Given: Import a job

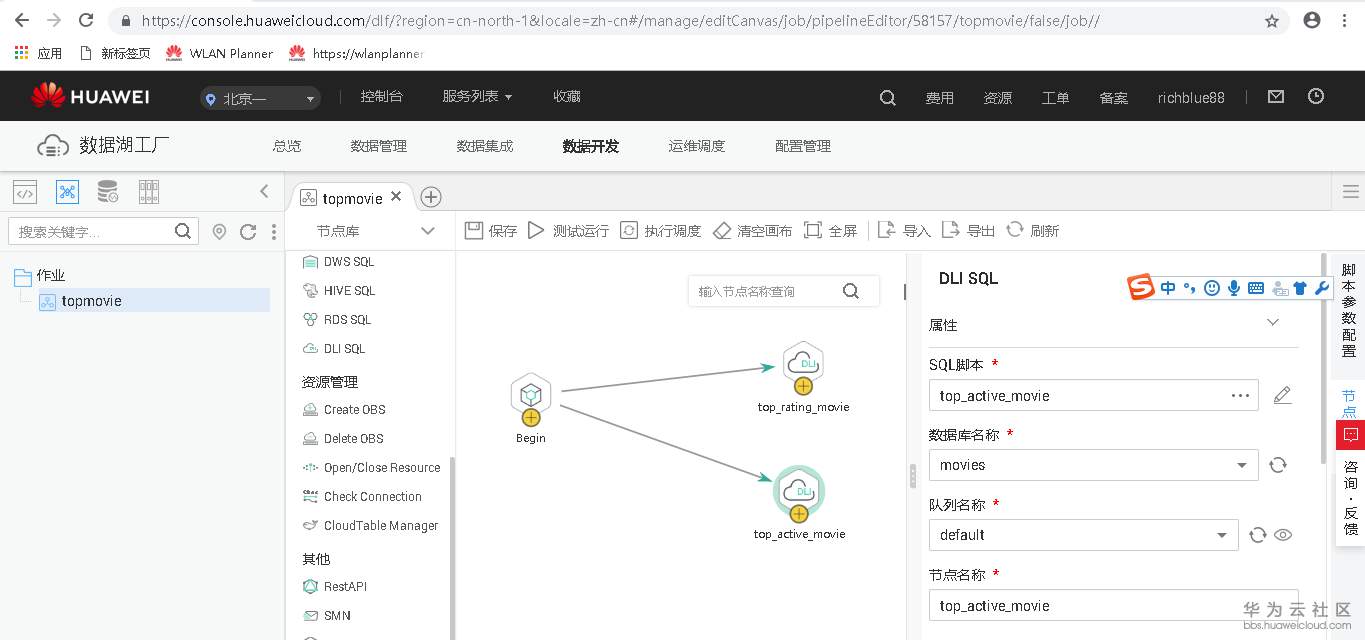Looking at the screenshot, I should point(904,230).
